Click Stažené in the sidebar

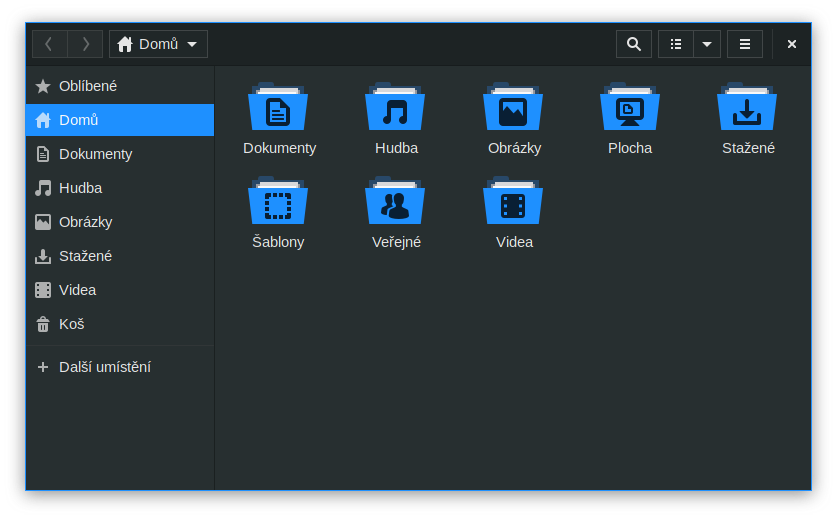(x=120, y=256)
